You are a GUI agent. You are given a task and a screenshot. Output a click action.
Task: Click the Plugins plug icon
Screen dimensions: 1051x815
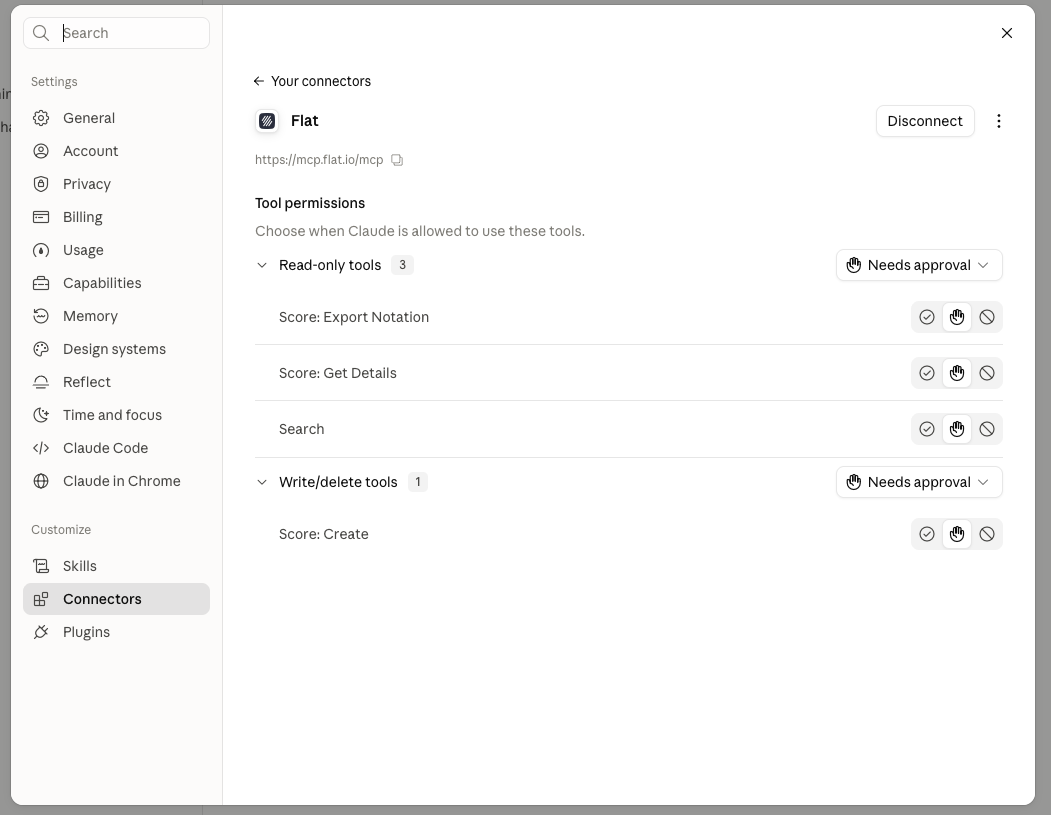point(41,632)
